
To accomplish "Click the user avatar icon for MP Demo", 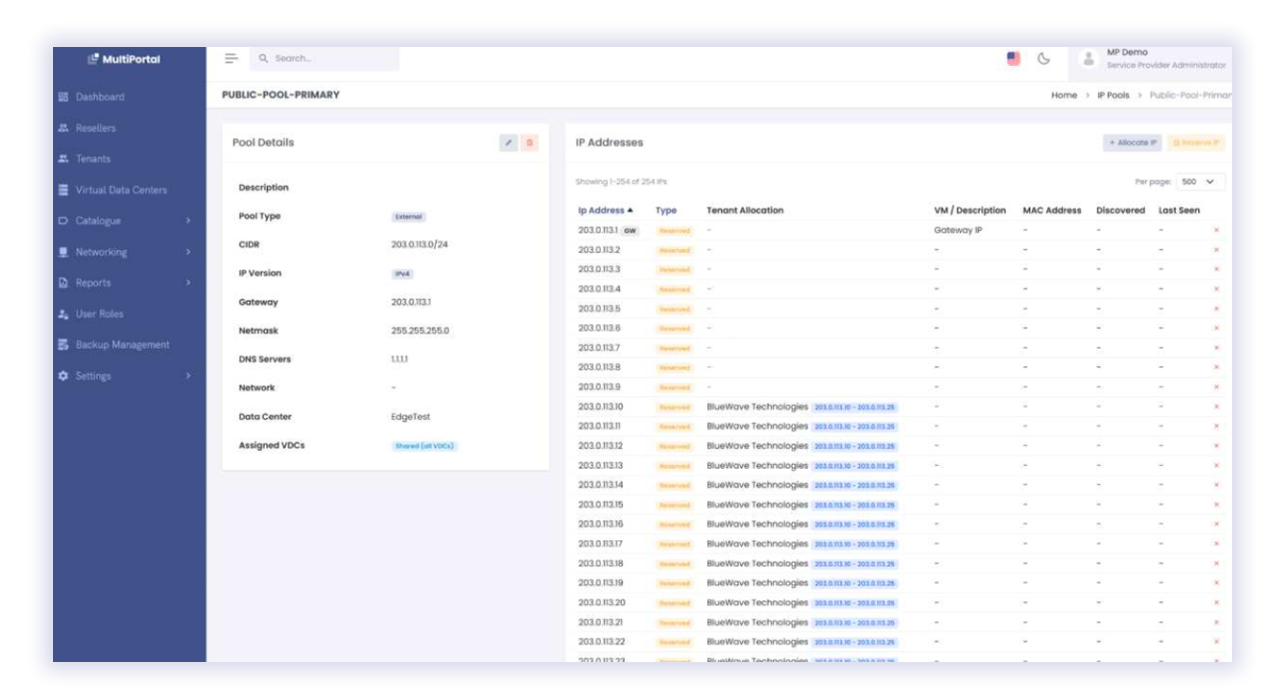I will coord(1089,59).
